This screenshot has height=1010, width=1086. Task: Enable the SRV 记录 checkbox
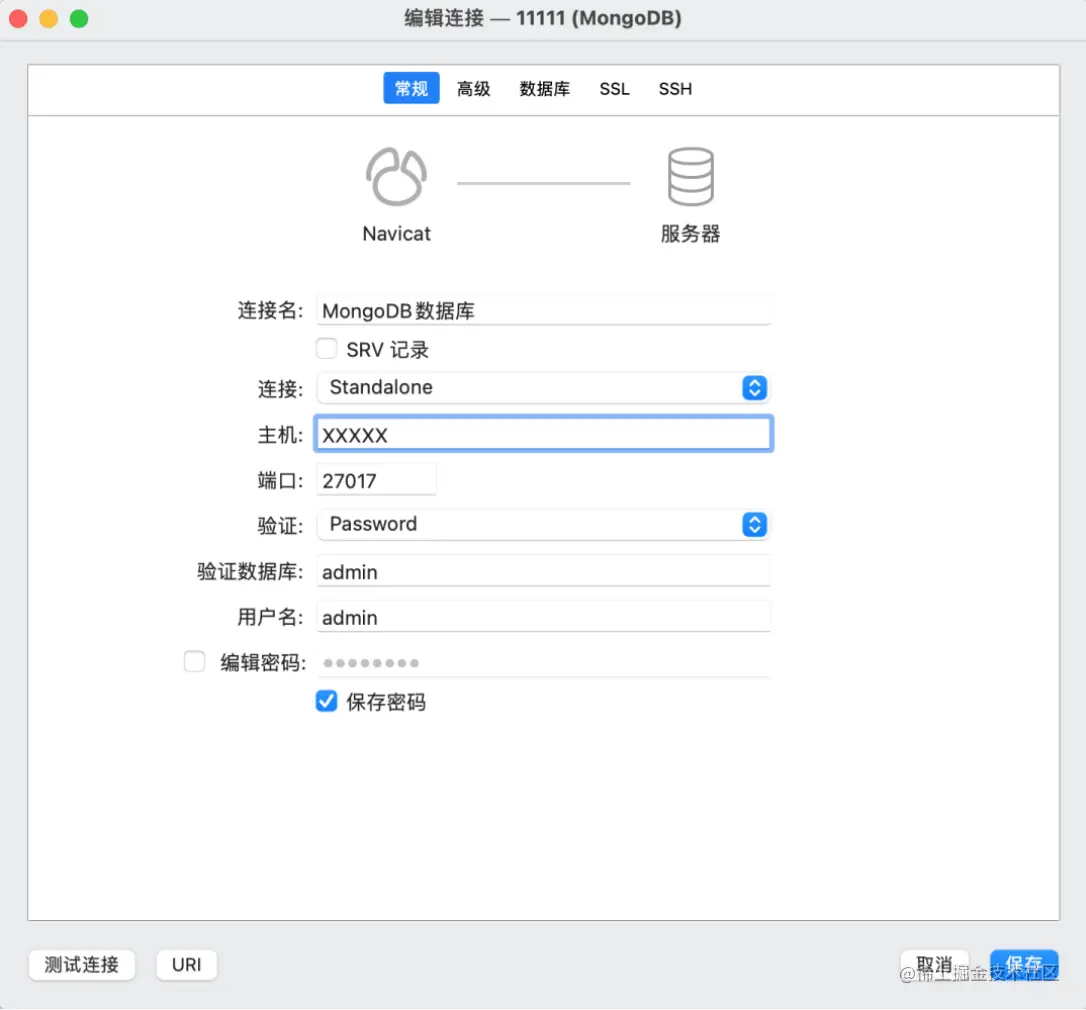point(326,348)
